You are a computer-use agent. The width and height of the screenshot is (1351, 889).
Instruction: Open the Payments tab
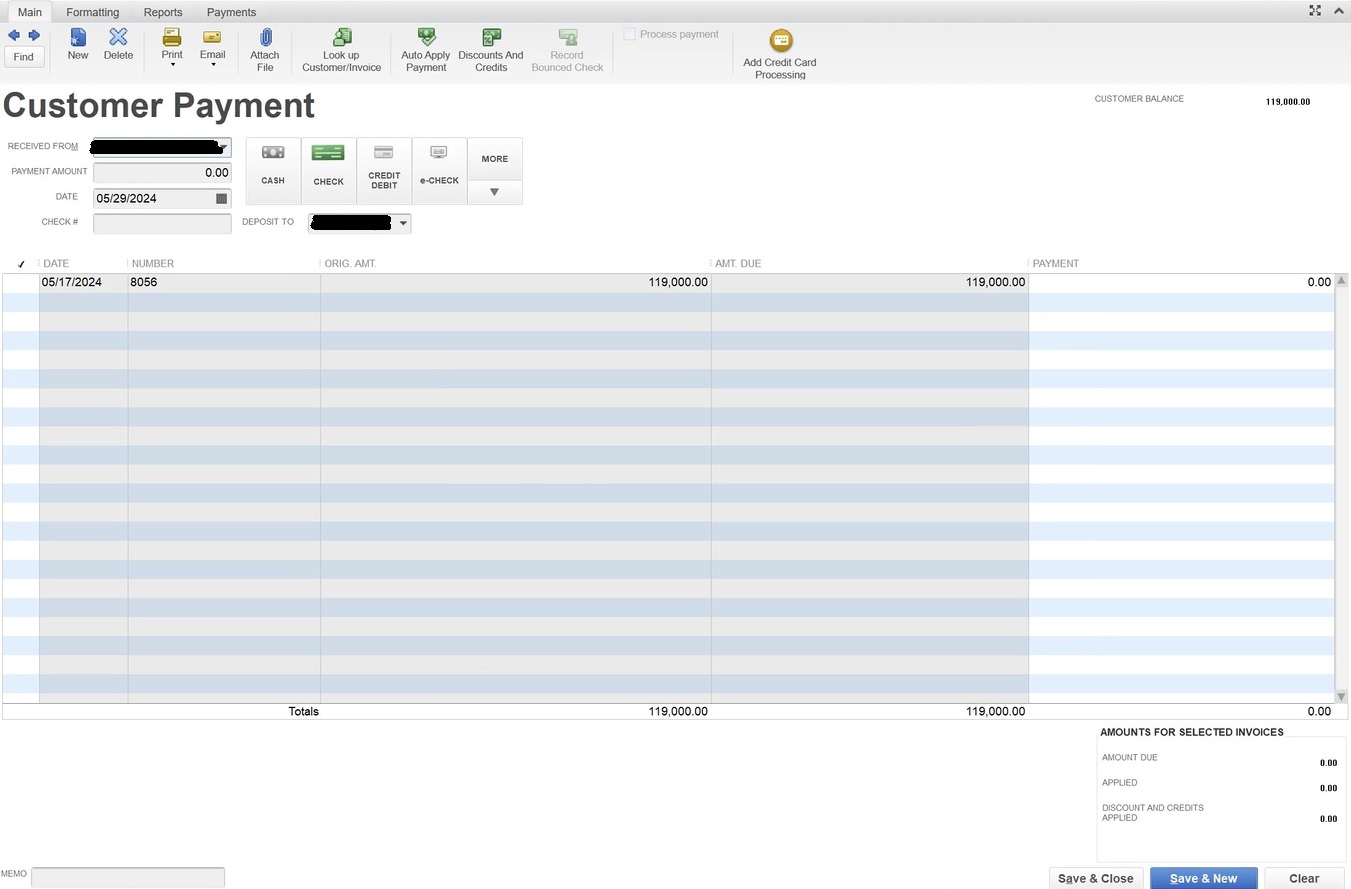231,12
